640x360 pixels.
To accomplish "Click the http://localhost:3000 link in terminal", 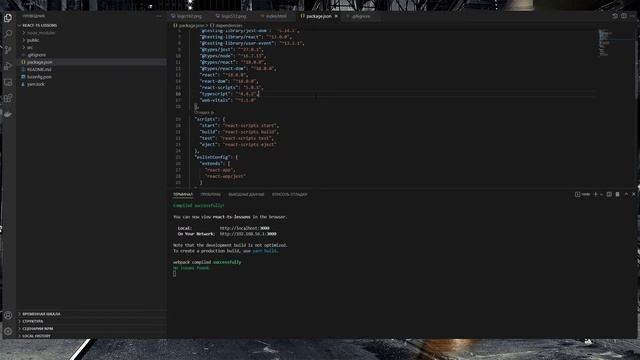I will point(244,228).
